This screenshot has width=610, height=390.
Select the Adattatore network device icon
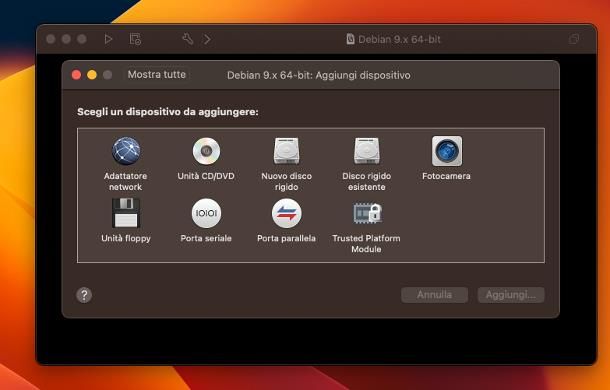click(x=126, y=151)
